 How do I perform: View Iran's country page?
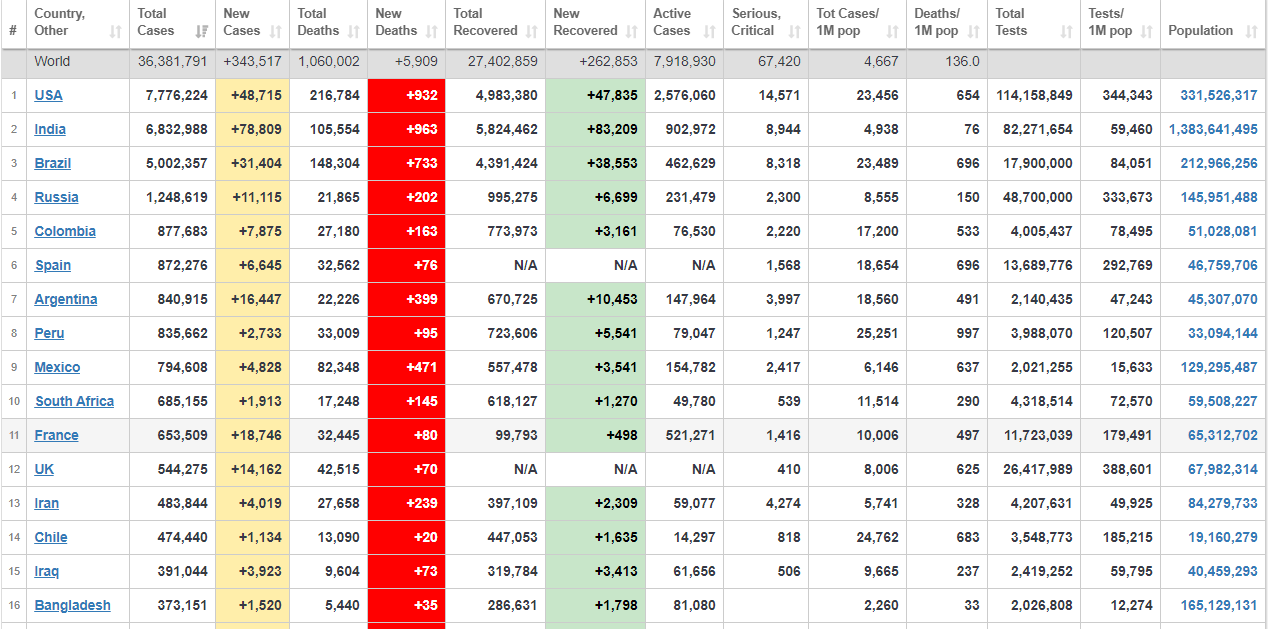click(46, 503)
